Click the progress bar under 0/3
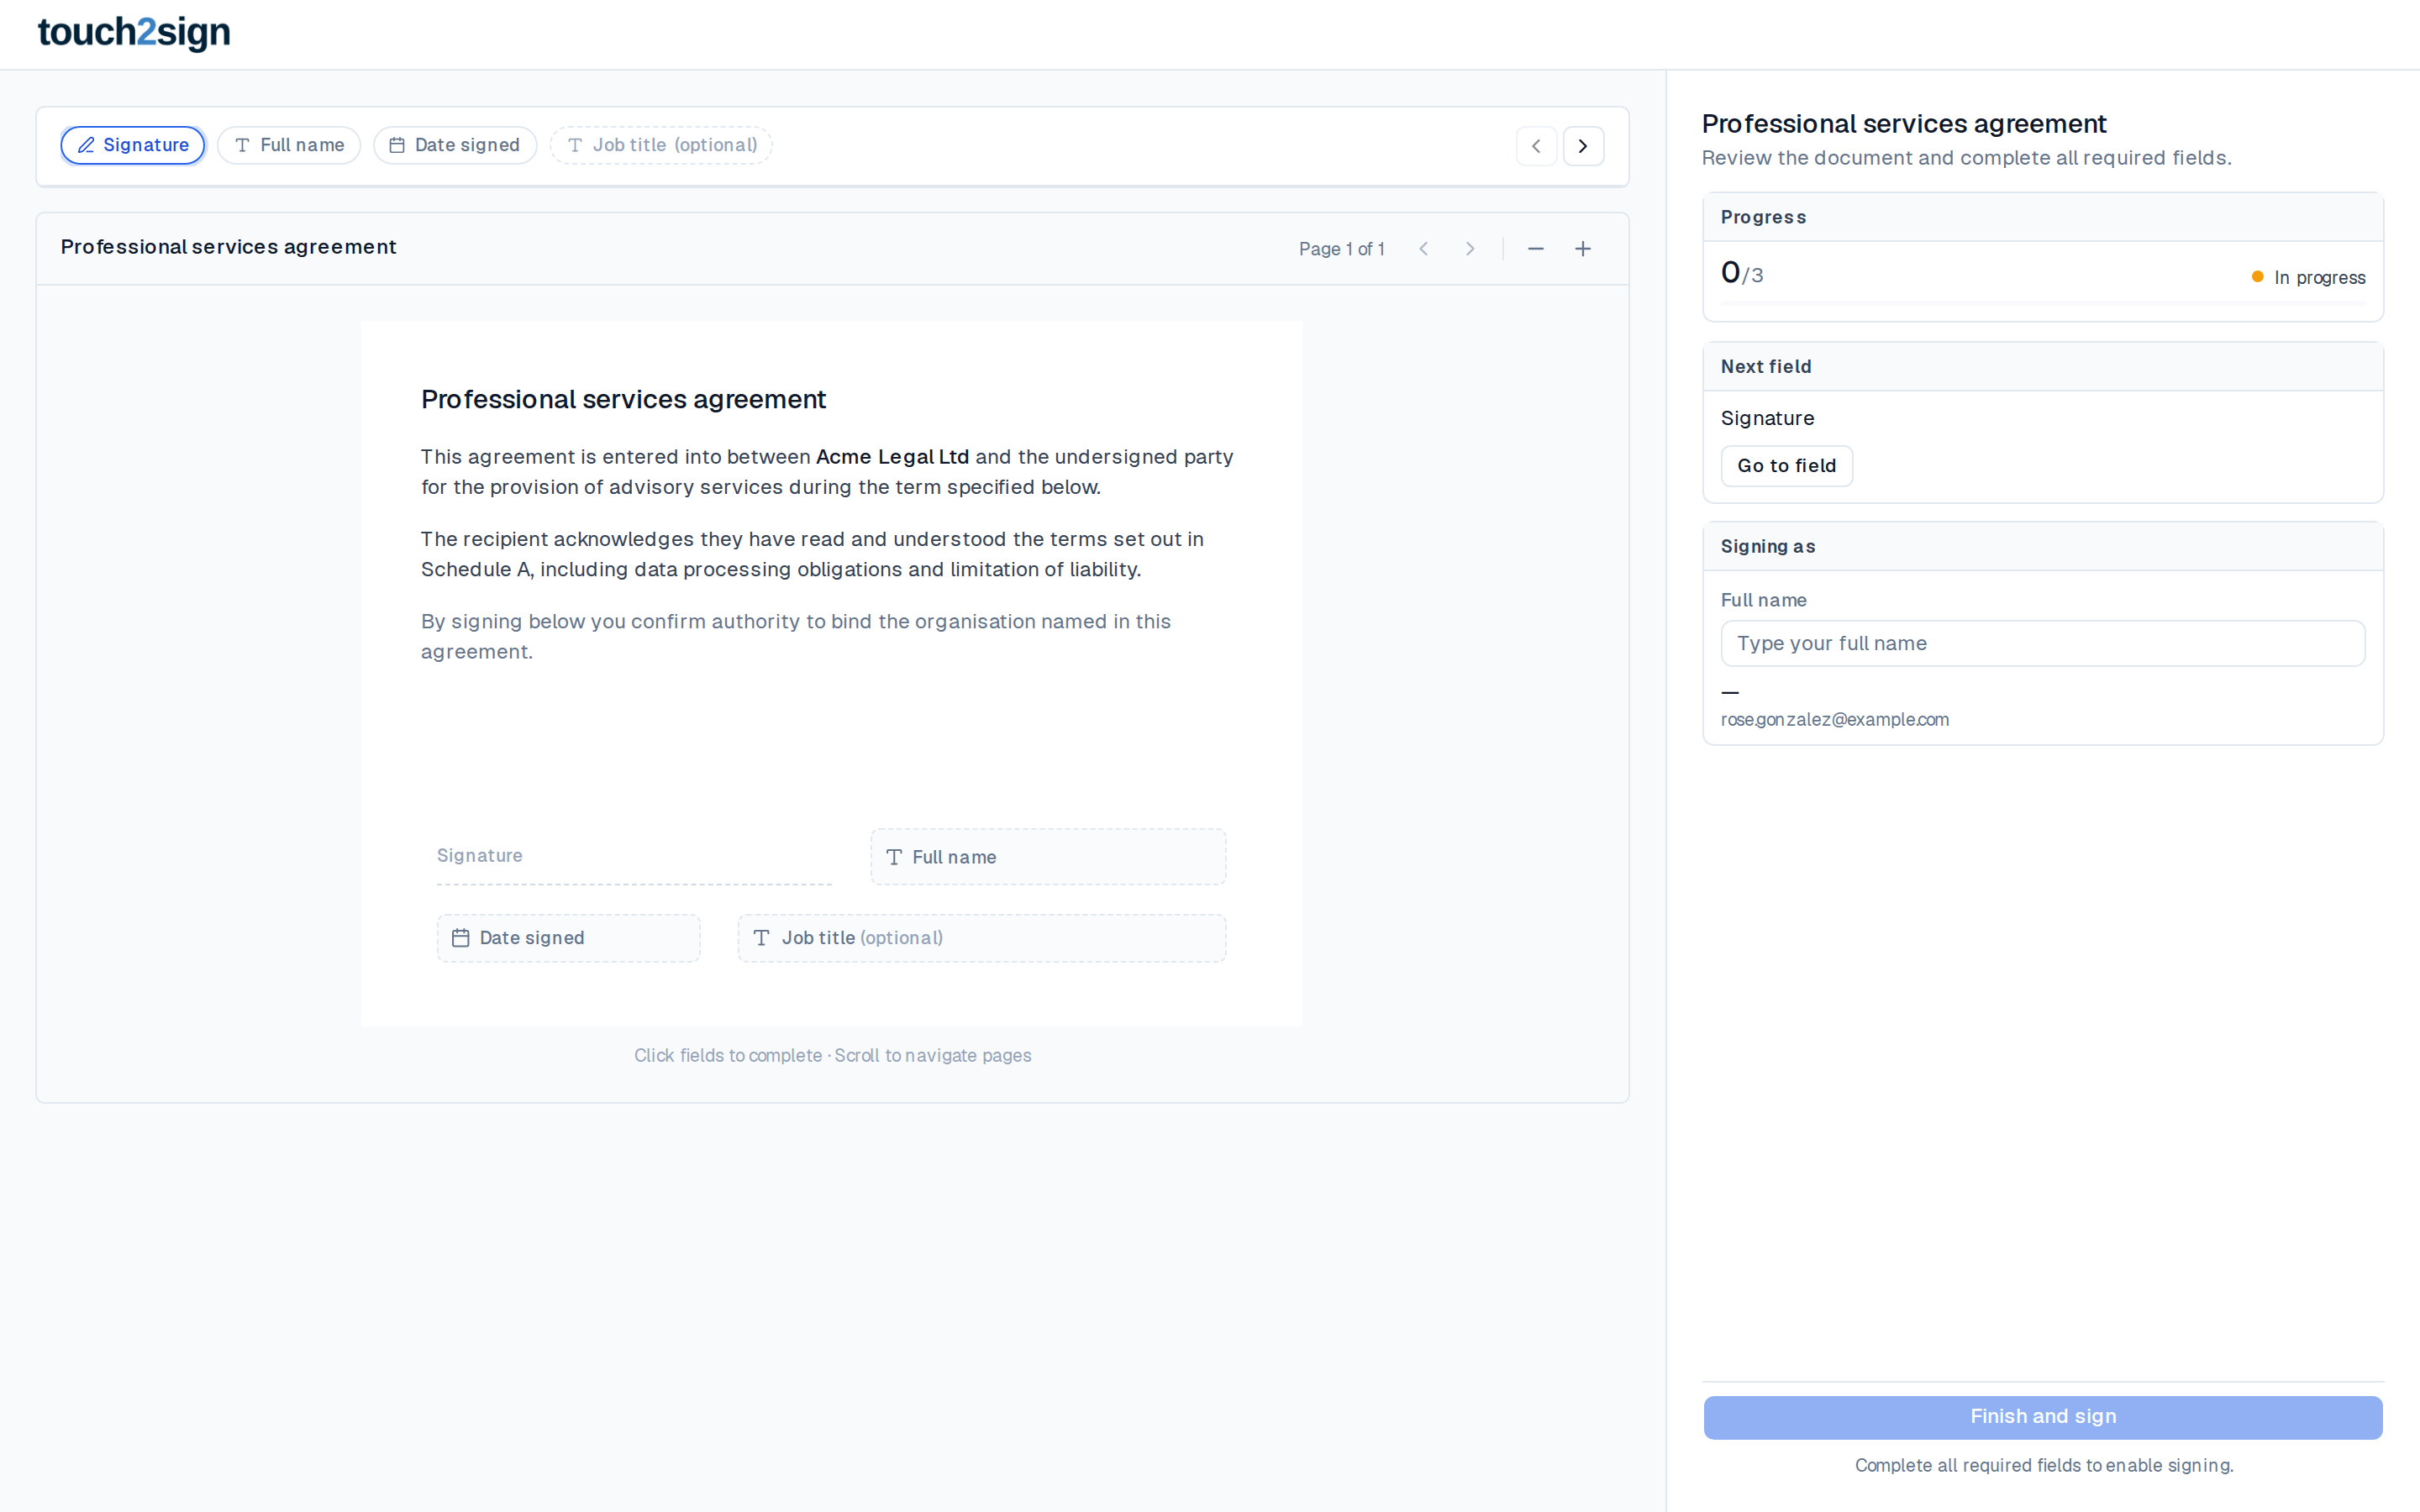Image resolution: width=2420 pixels, height=1512 pixels. 2042,302
